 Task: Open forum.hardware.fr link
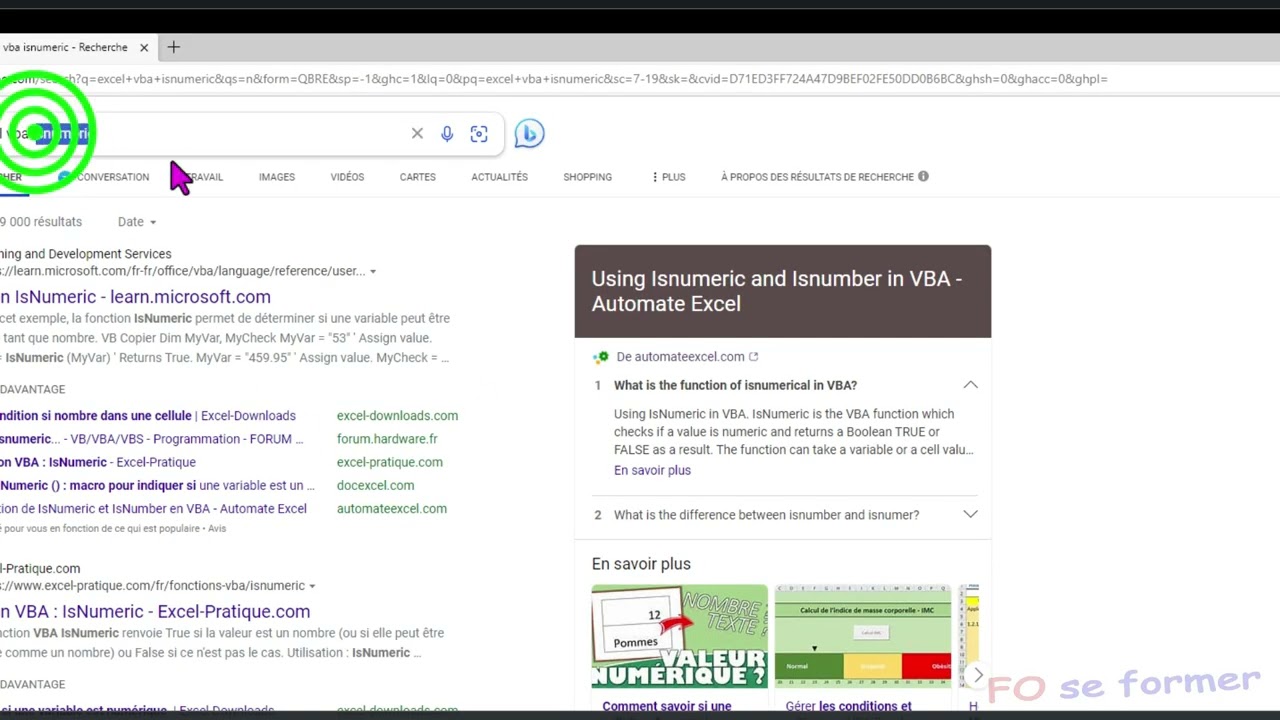click(387, 439)
